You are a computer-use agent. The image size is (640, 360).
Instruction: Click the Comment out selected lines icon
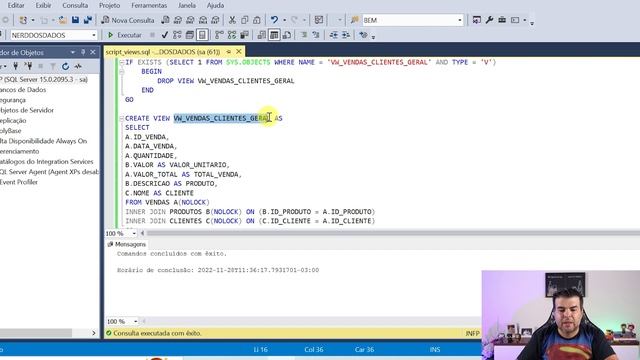(x=304, y=35)
